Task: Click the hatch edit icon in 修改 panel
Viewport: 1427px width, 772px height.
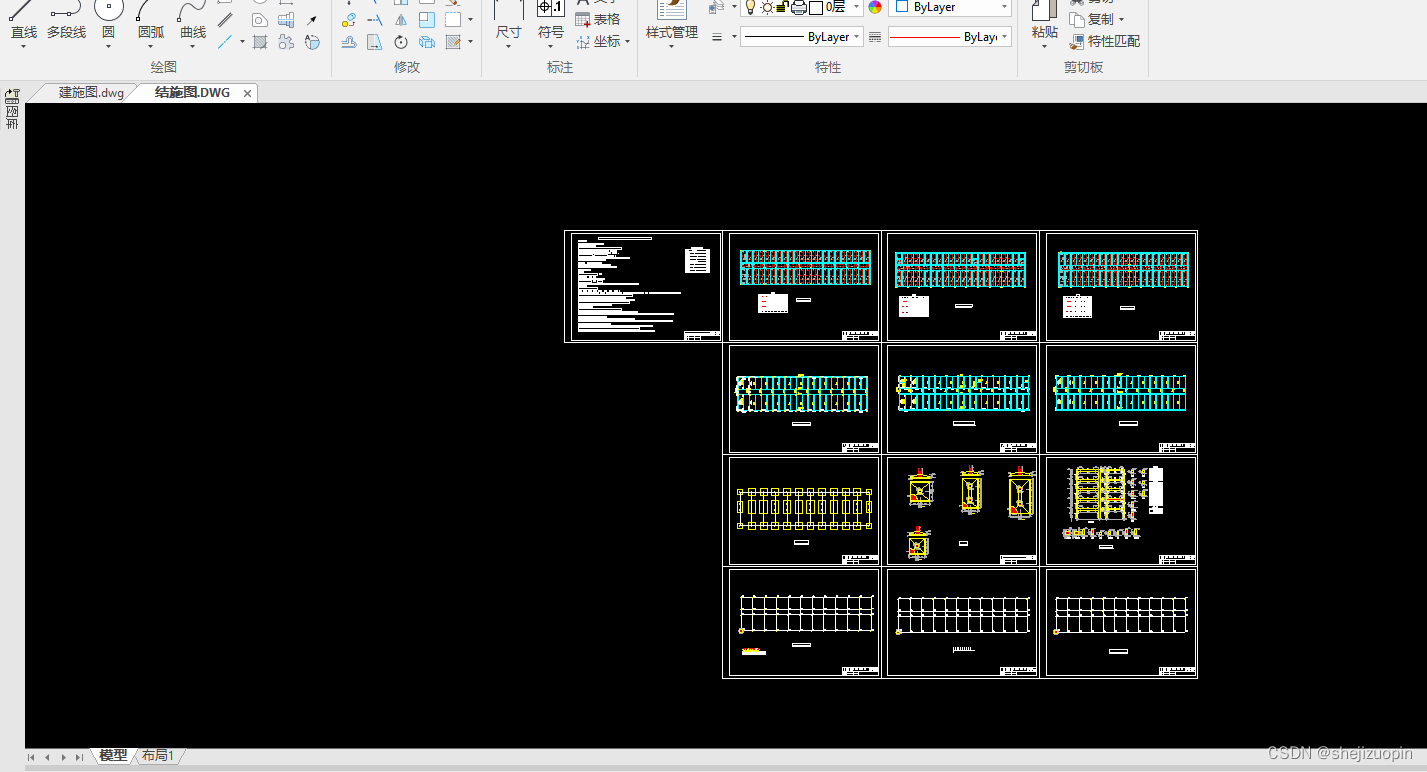Action: pos(453,42)
